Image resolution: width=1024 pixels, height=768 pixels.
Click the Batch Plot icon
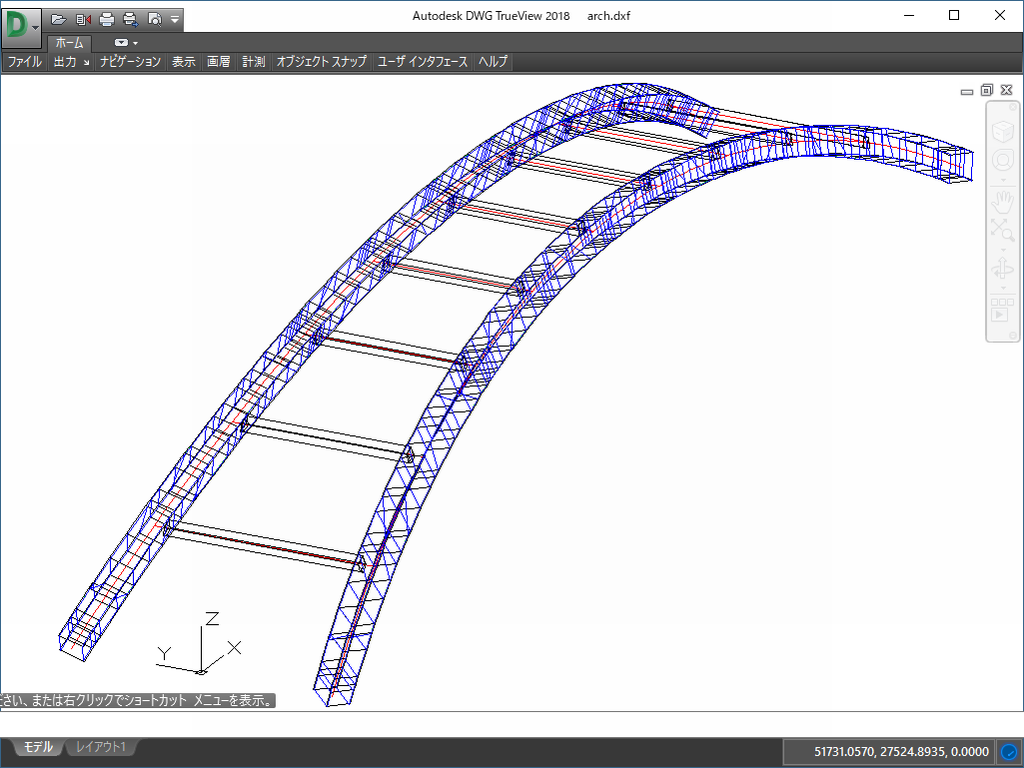click(130, 19)
